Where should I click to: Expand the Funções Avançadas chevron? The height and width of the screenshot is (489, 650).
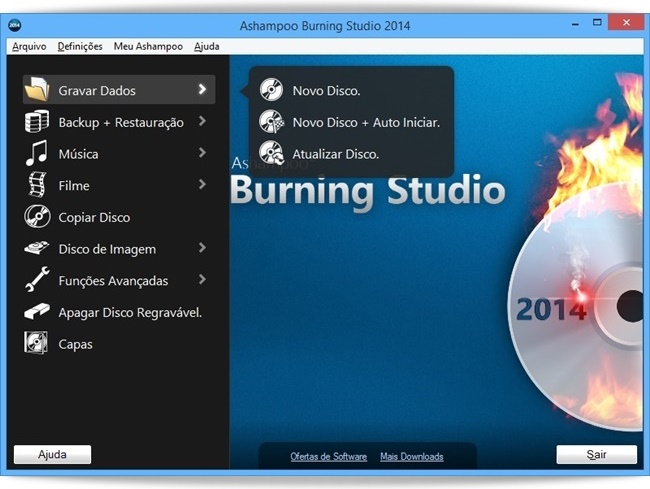pyautogui.click(x=202, y=279)
